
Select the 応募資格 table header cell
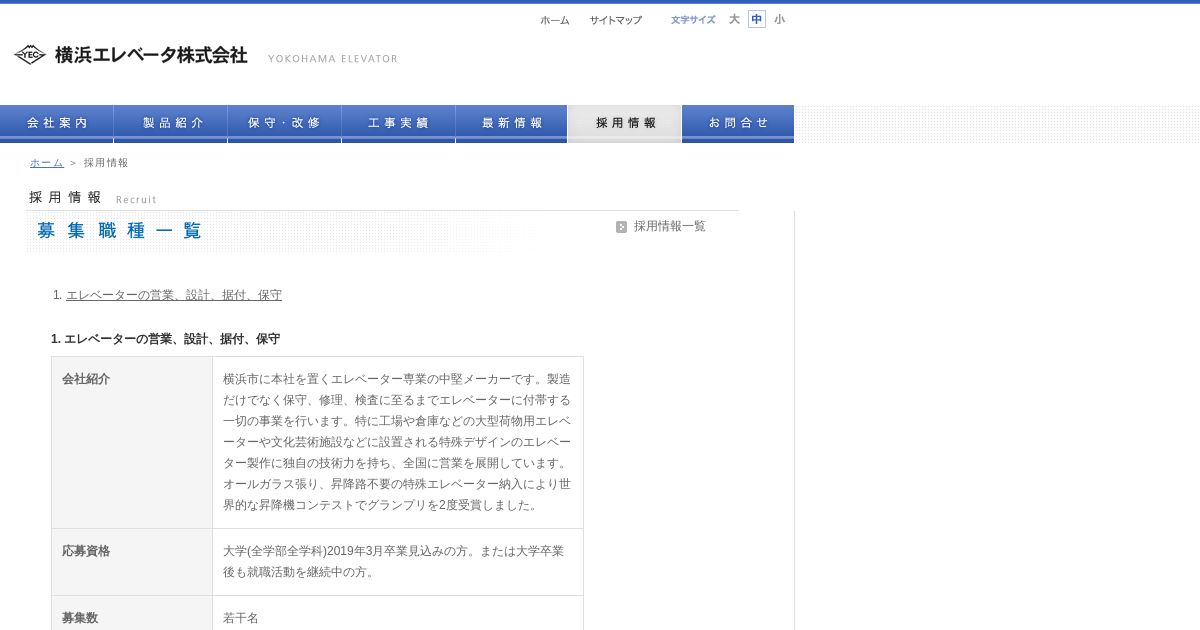[x=132, y=562]
